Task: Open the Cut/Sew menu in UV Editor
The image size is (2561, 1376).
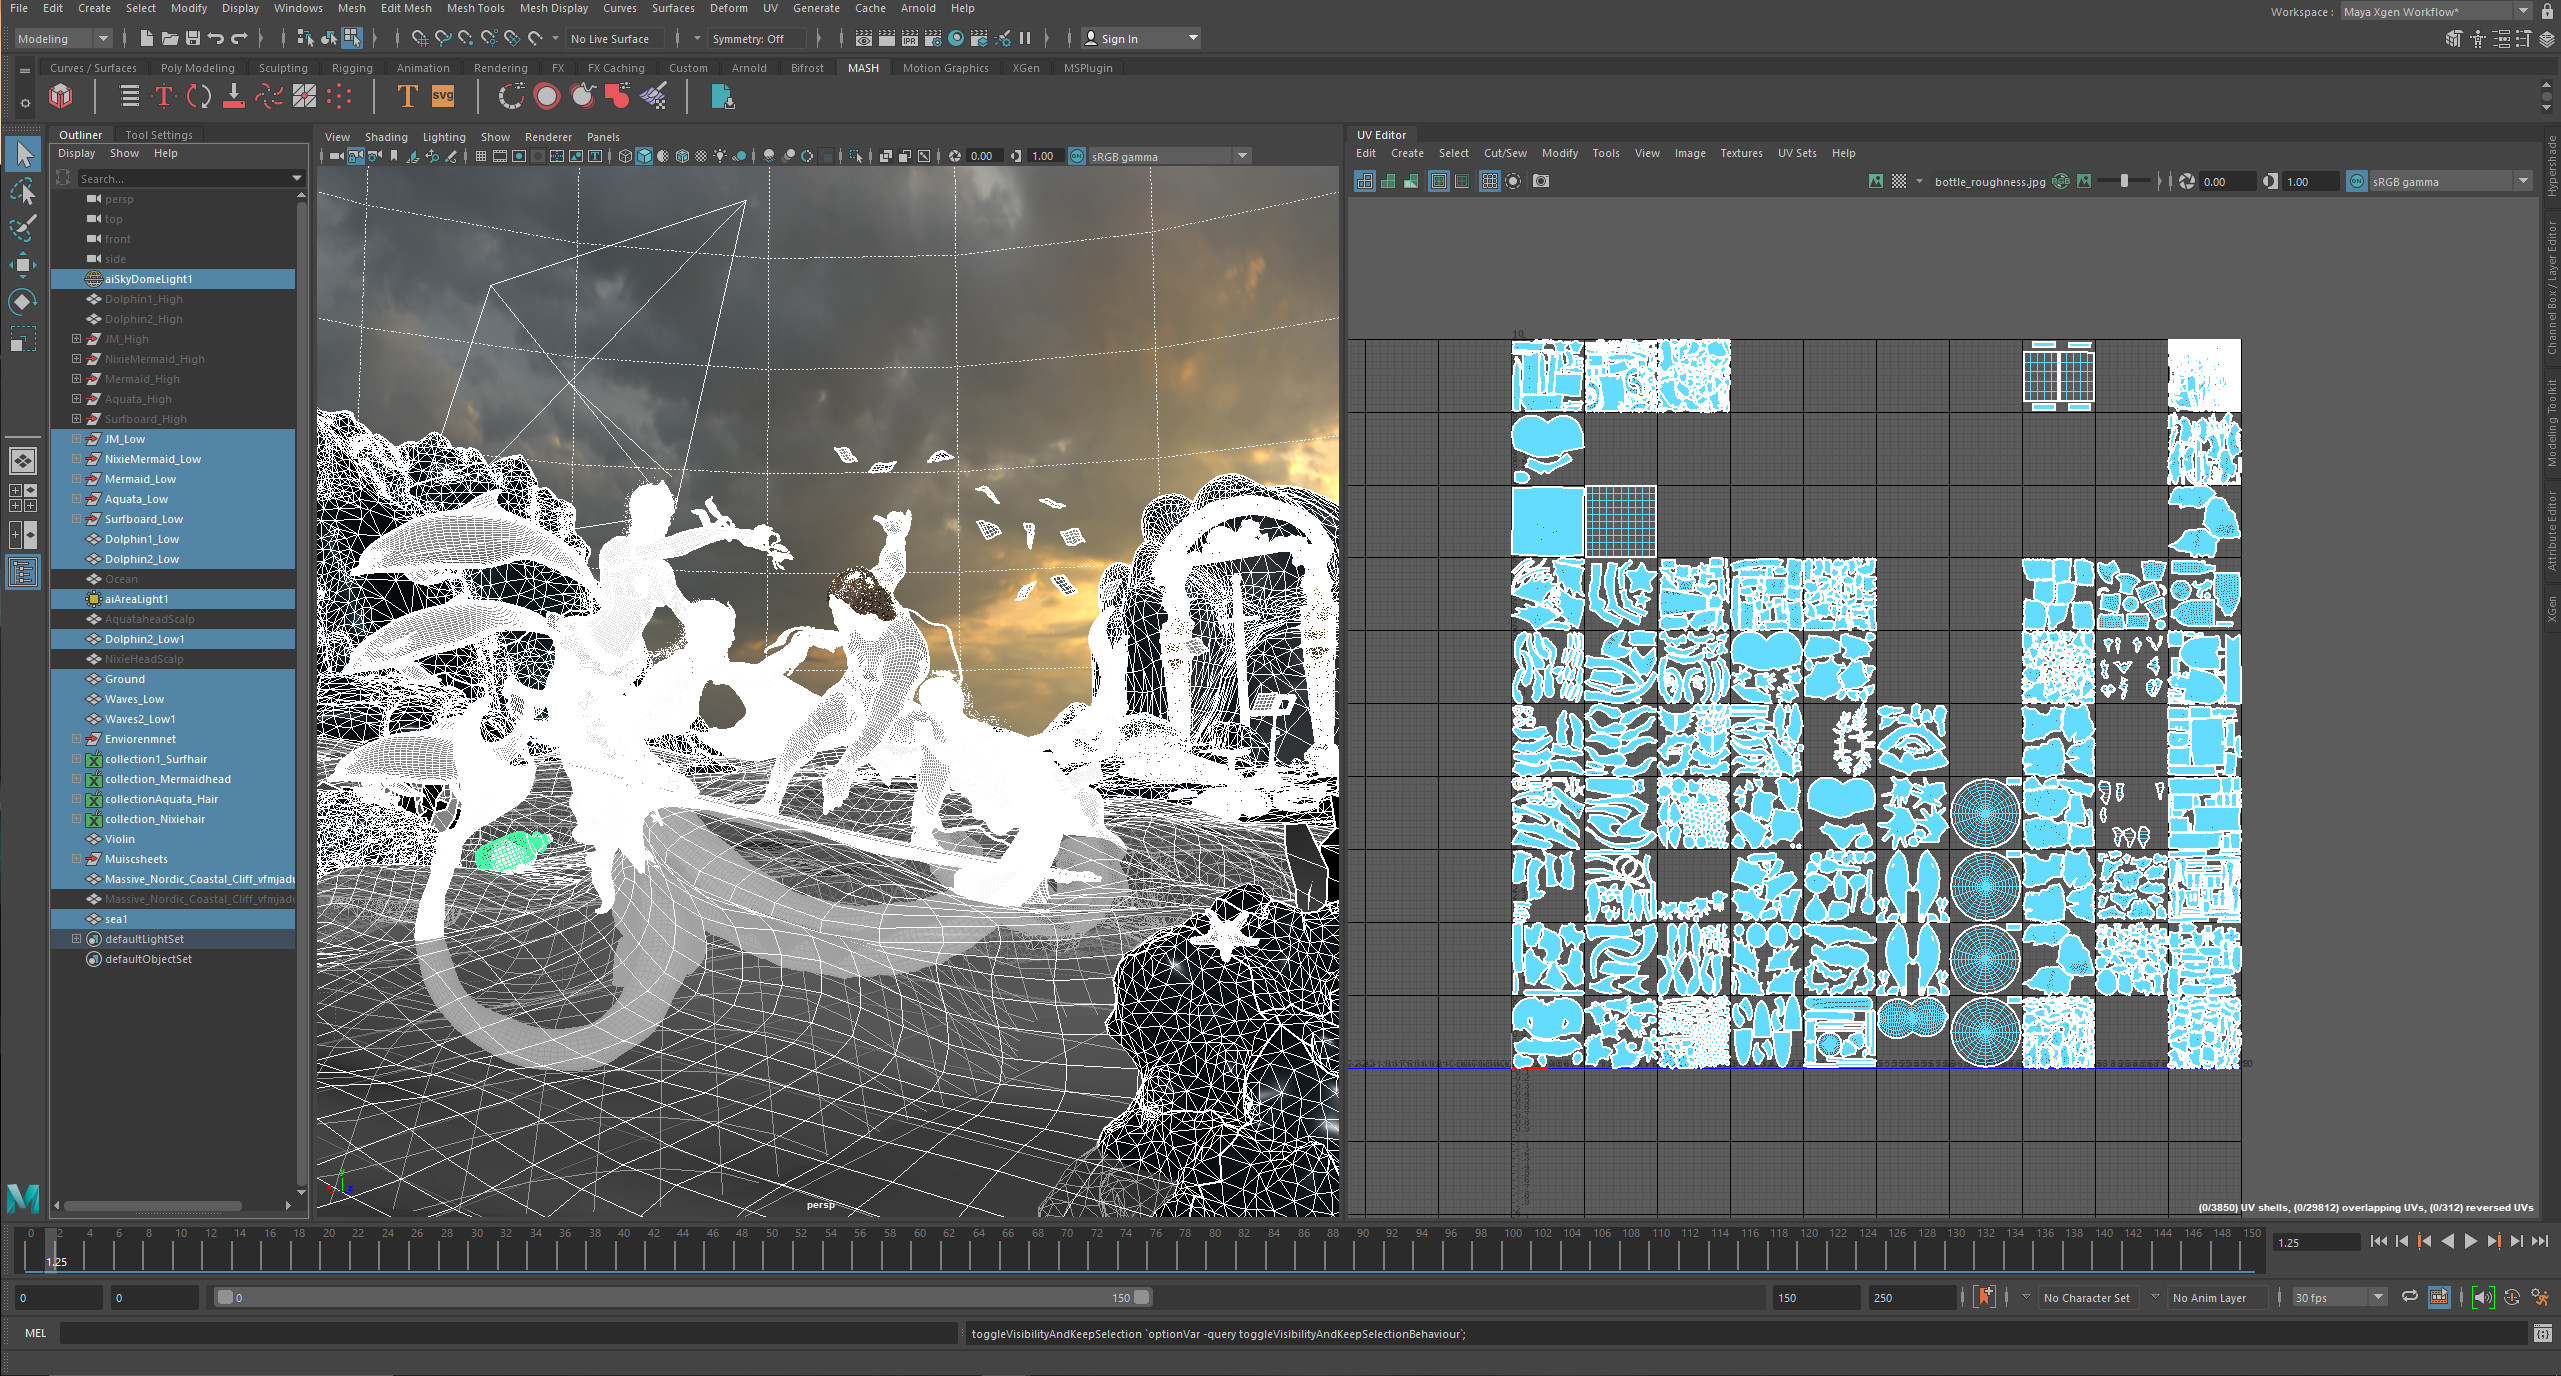Action: coord(1504,153)
